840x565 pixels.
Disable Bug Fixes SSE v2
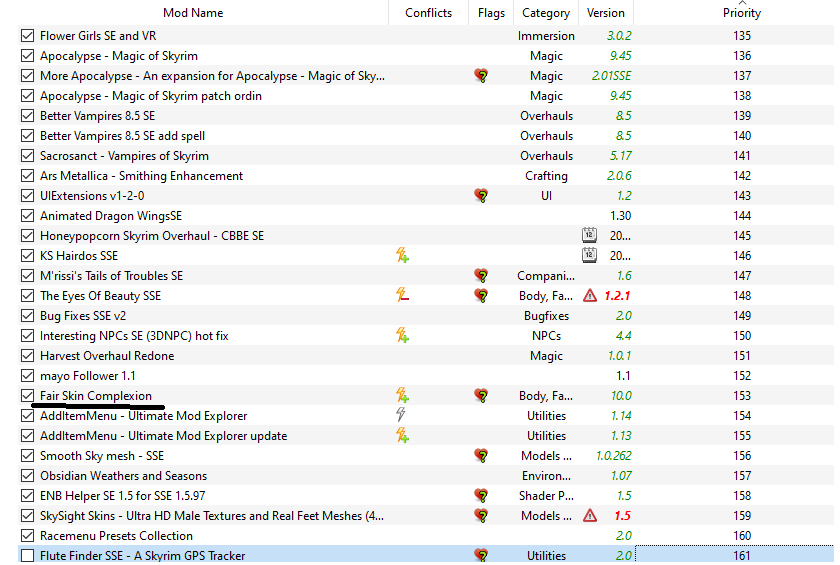click(27, 316)
